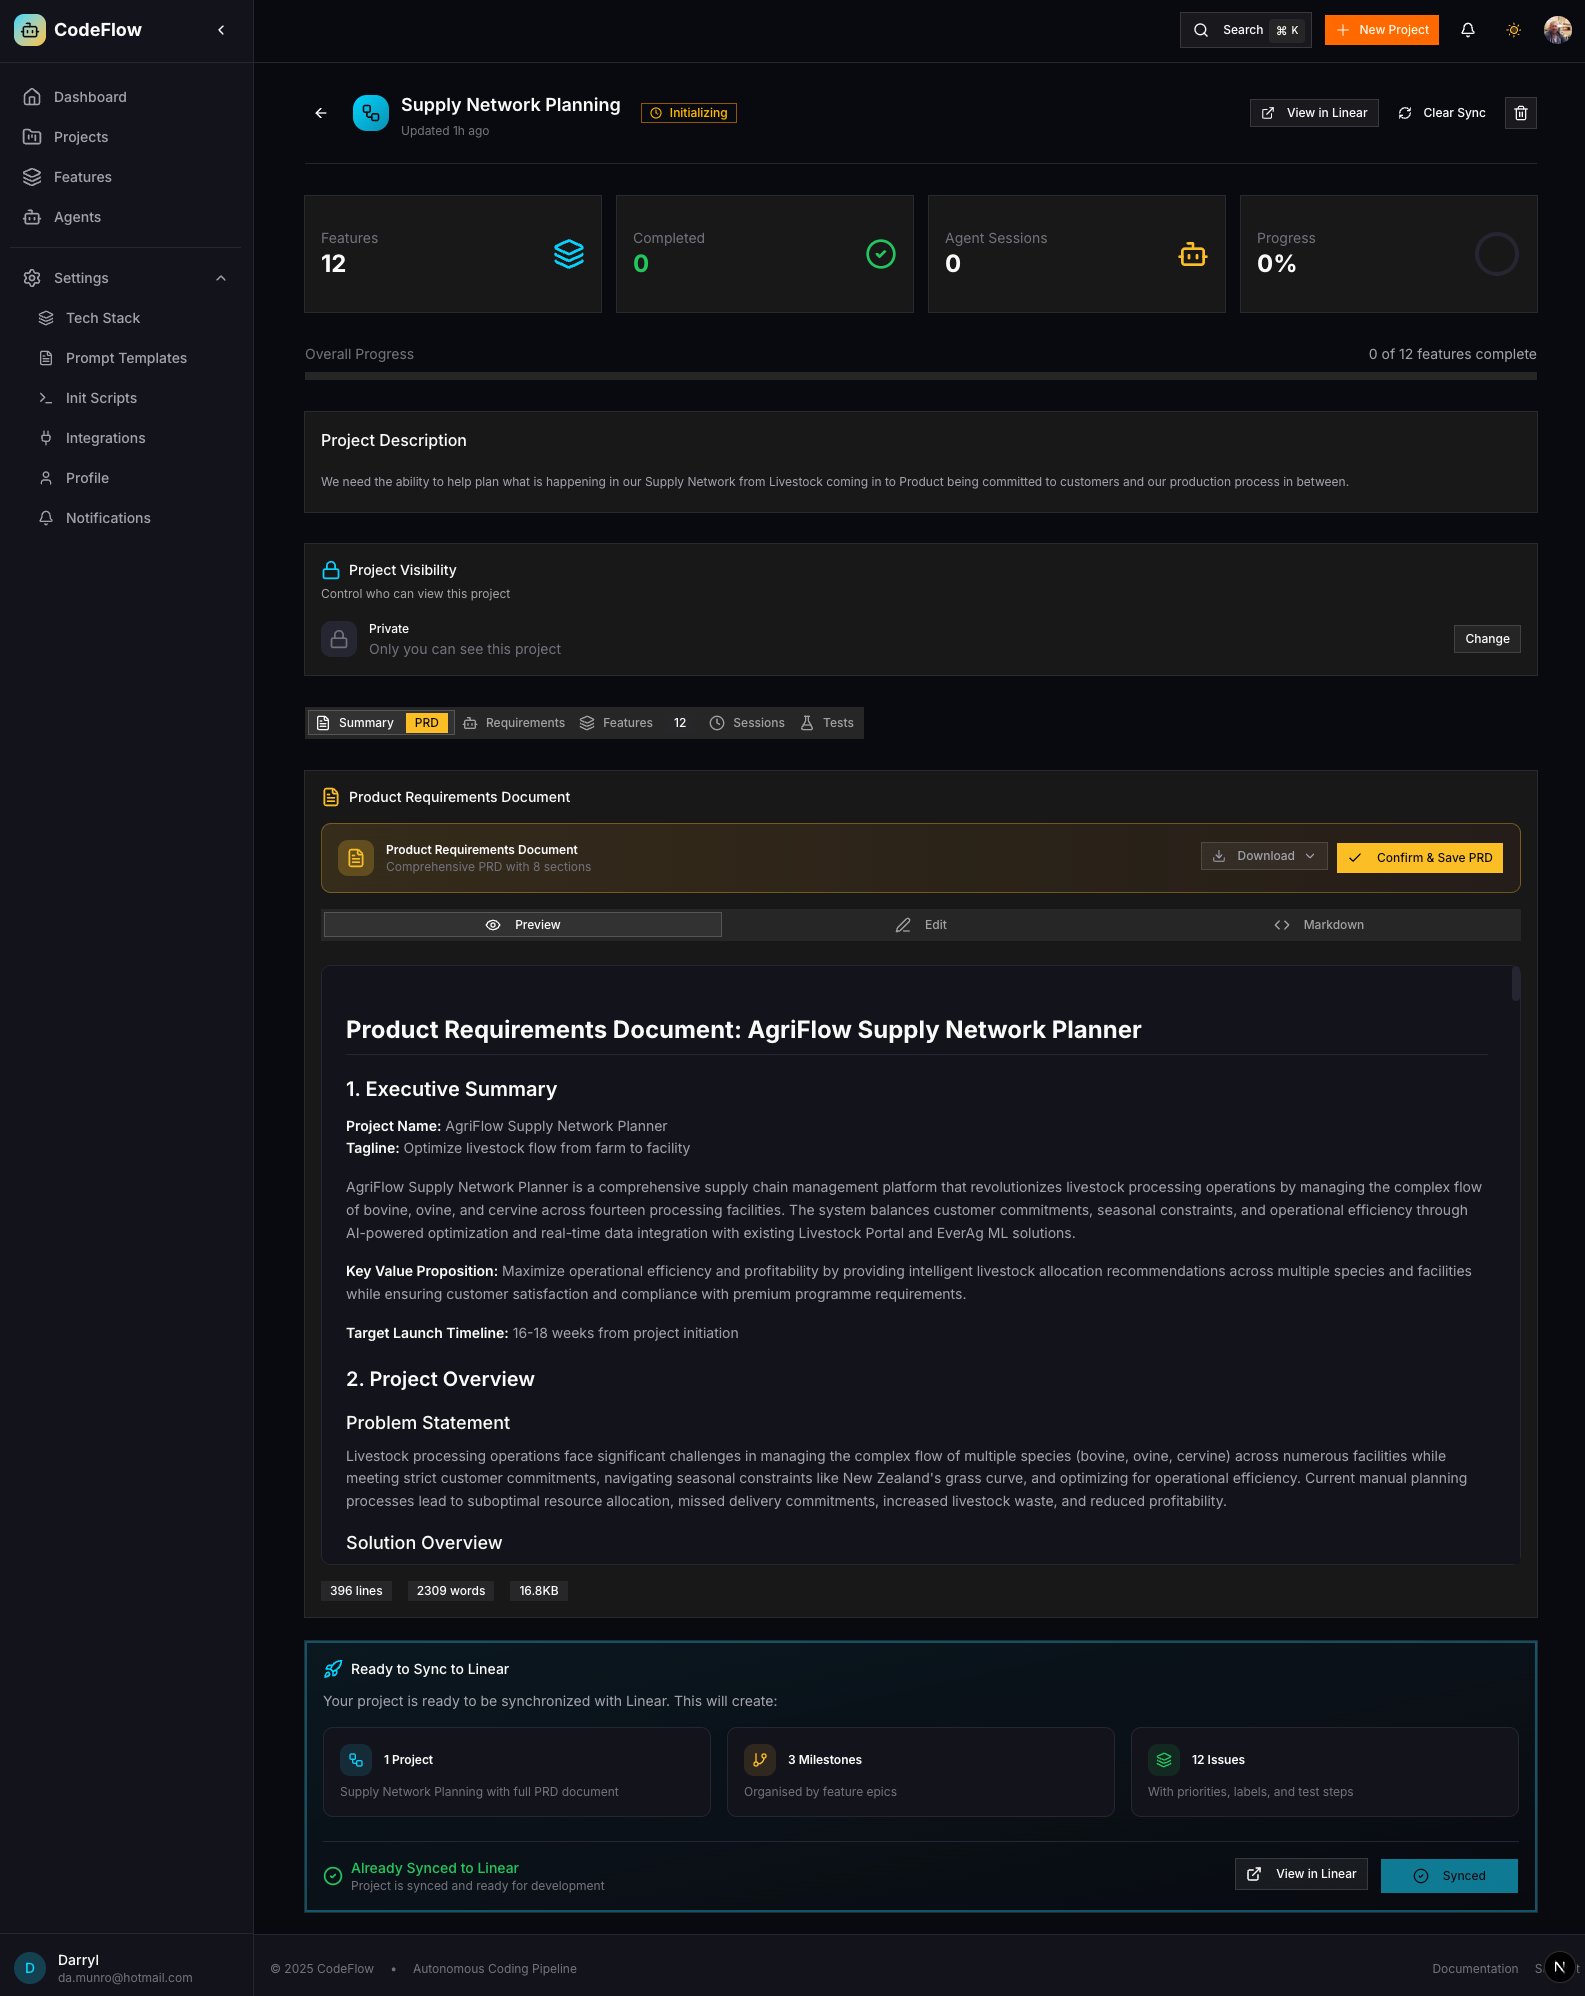1585x1996 pixels.
Task: Select Edit mode
Action: pyautogui.click(x=921, y=925)
